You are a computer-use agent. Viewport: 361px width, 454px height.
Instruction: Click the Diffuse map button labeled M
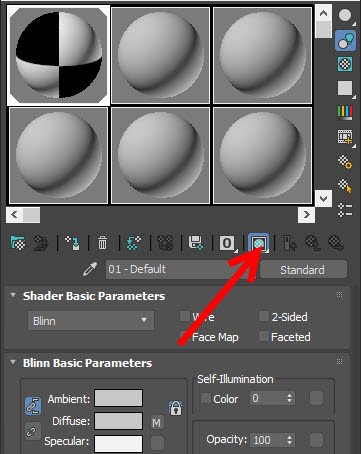pyautogui.click(x=157, y=423)
